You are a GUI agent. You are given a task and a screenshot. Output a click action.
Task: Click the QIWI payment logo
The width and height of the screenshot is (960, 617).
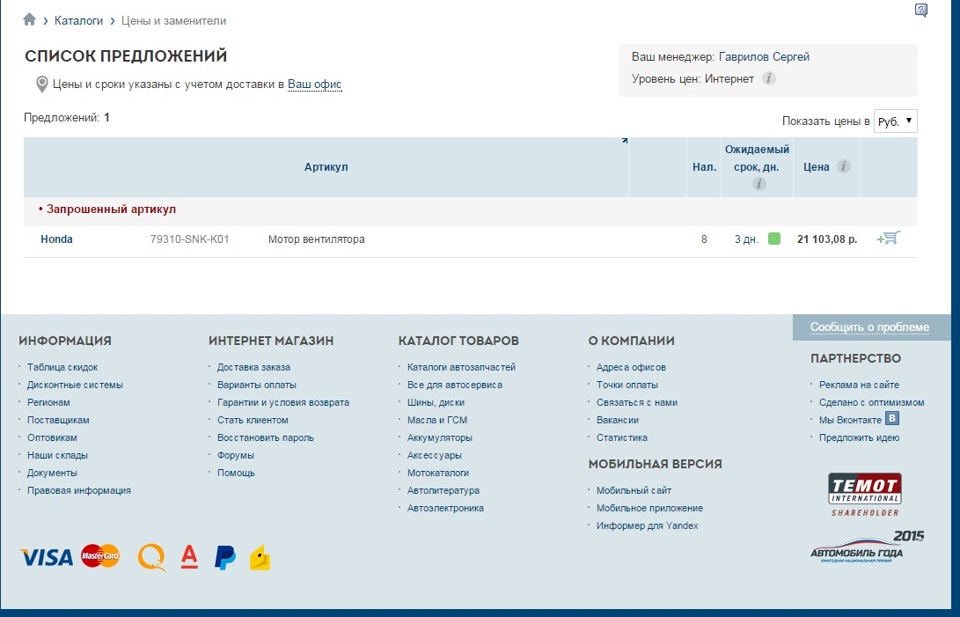tap(151, 557)
